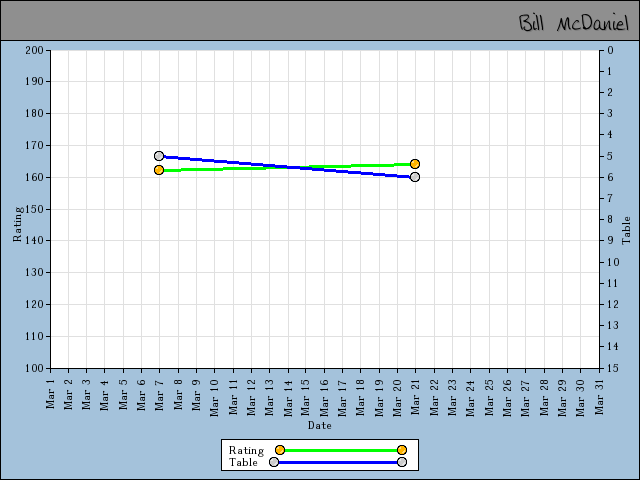
Task: Click the Mar 1 date tick label
Action: click(x=51, y=393)
